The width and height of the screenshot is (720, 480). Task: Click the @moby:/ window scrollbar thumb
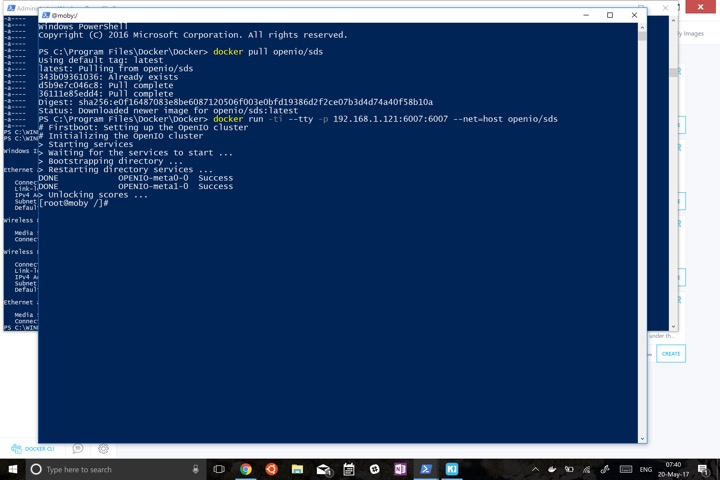(642, 36)
